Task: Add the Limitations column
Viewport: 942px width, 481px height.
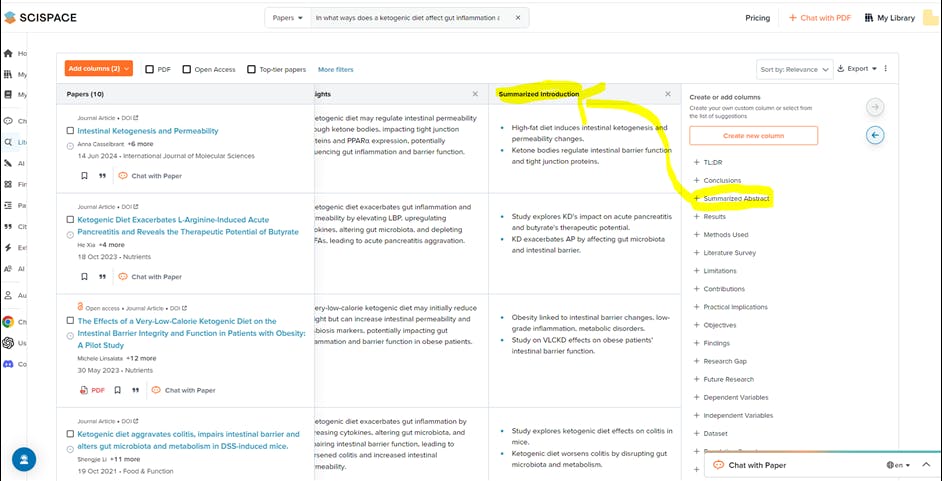Action: (714, 271)
